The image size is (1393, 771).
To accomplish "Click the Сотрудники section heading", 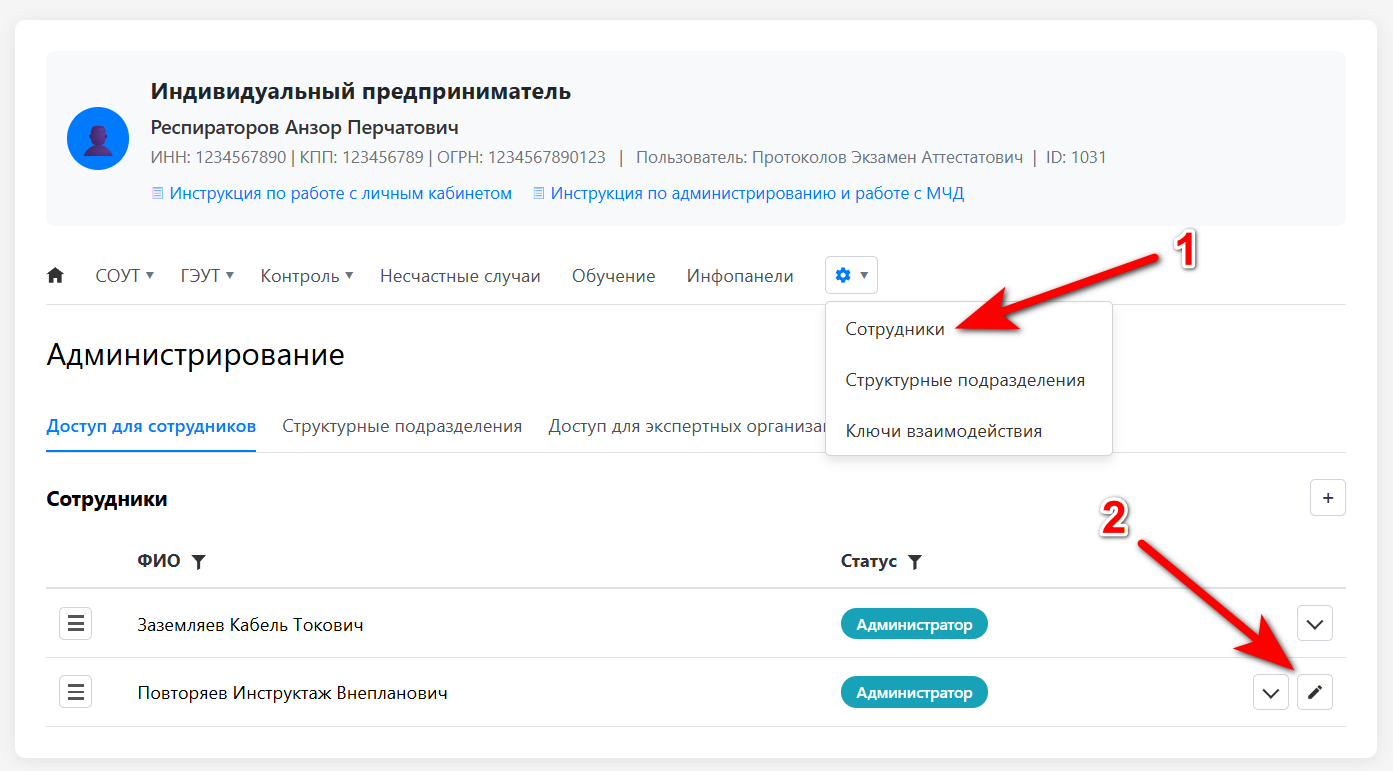I will point(107,498).
